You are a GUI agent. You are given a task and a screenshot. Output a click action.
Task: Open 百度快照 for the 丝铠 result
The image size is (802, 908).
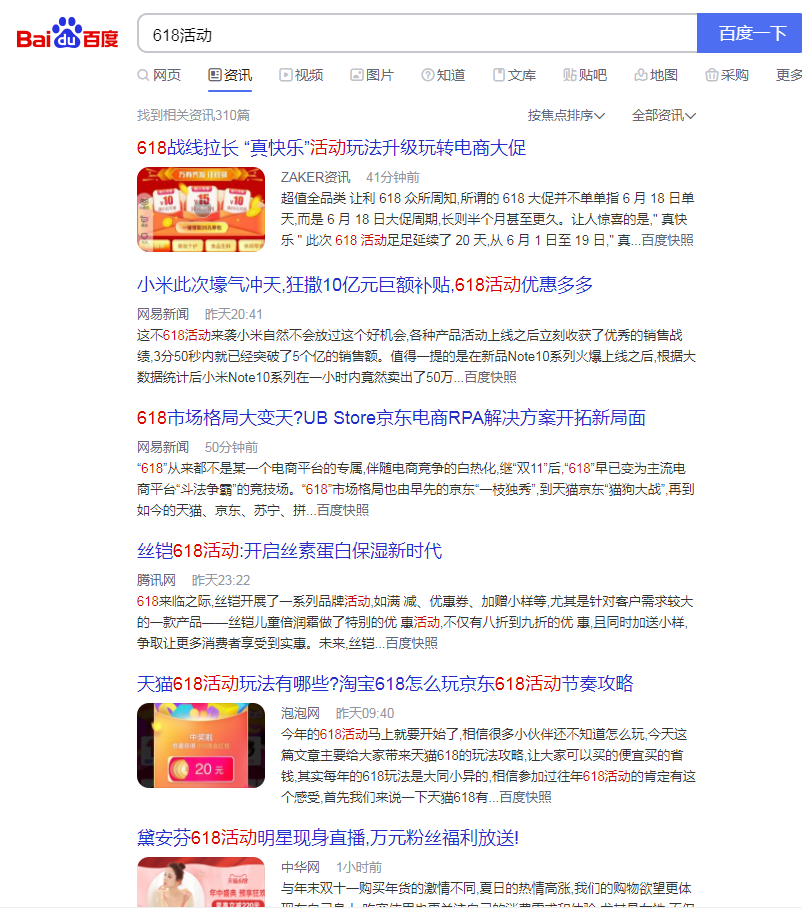click(x=412, y=643)
